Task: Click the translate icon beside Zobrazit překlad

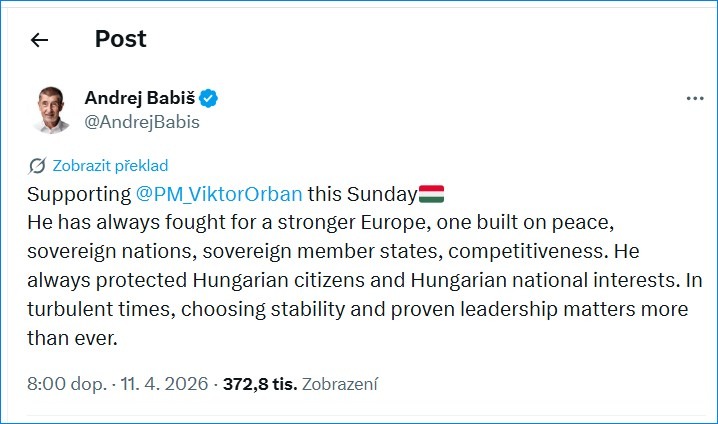Action: coord(37,165)
